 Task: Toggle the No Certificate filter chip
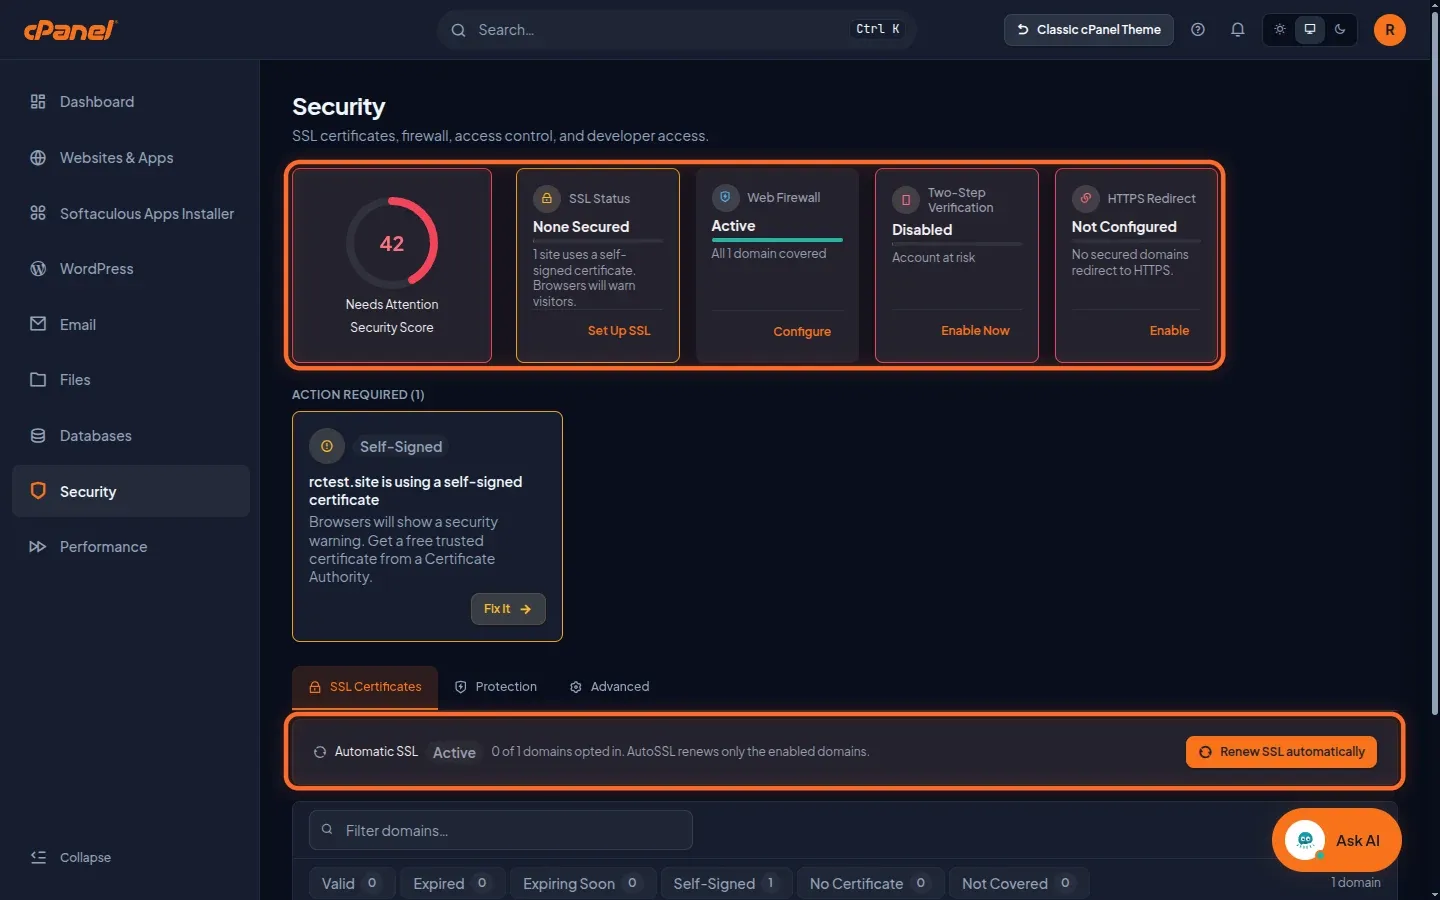point(870,883)
